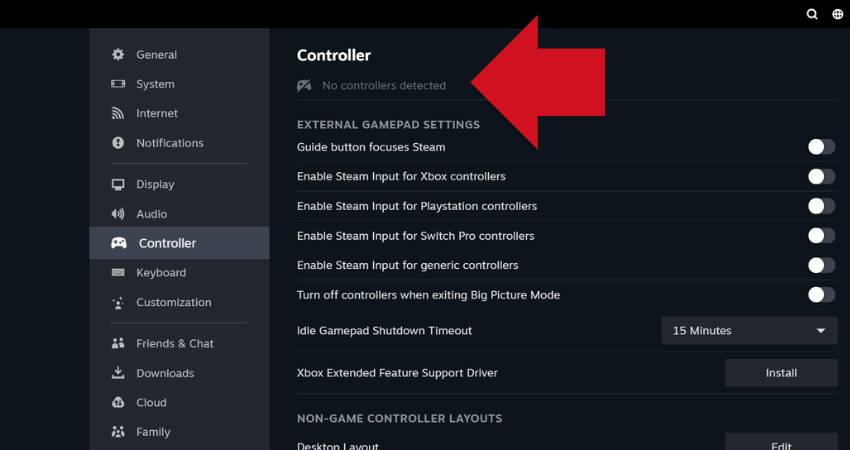Click the Friends & Chat people icon
Screen dimensions: 850x450
point(118,343)
